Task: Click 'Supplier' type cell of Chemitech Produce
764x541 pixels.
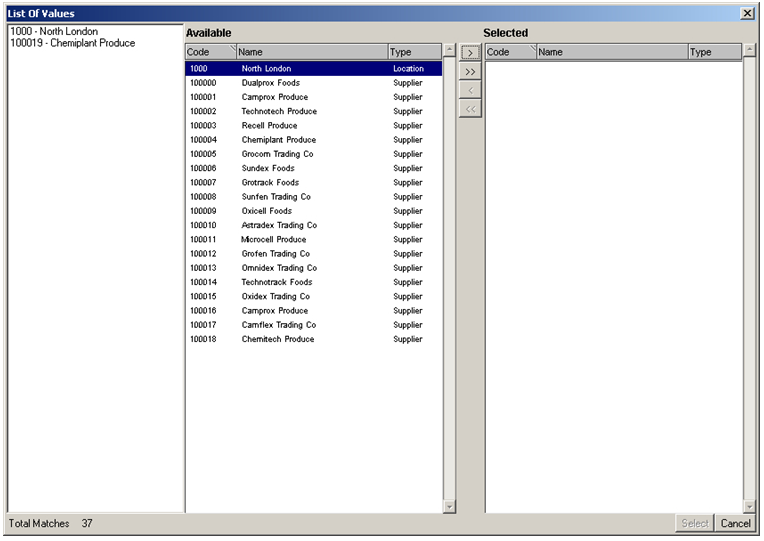Action: click(408, 339)
